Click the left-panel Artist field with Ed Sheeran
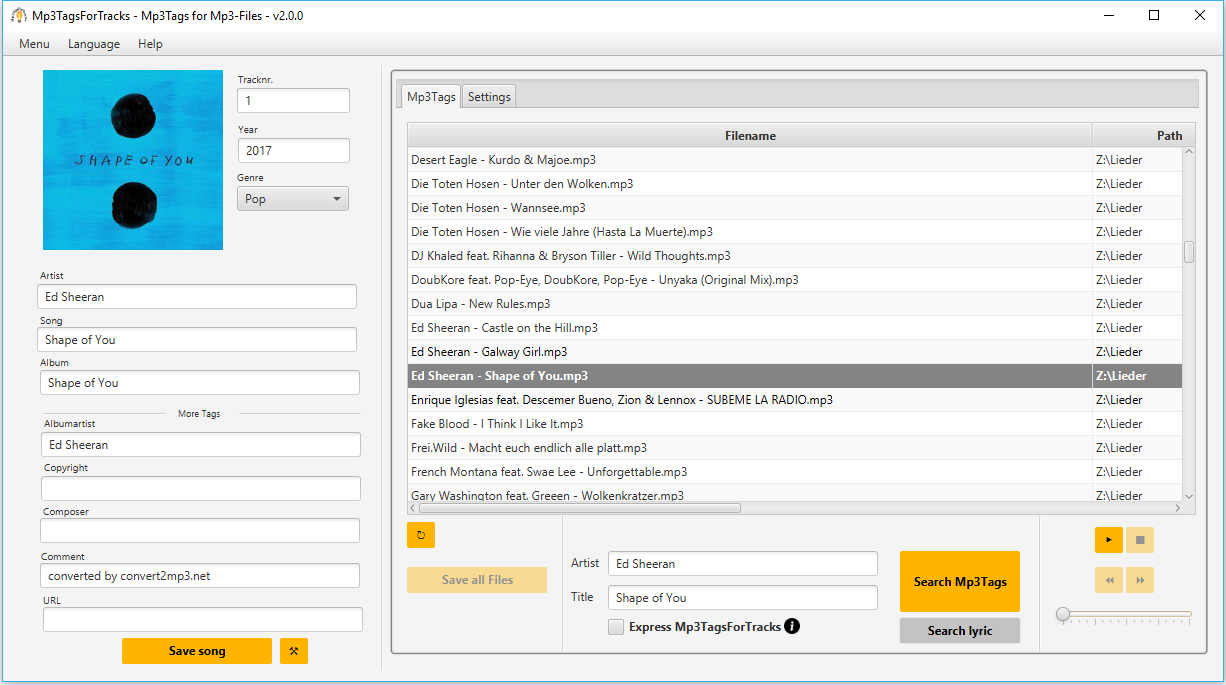The width and height of the screenshot is (1226, 685). click(x=197, y=297)
